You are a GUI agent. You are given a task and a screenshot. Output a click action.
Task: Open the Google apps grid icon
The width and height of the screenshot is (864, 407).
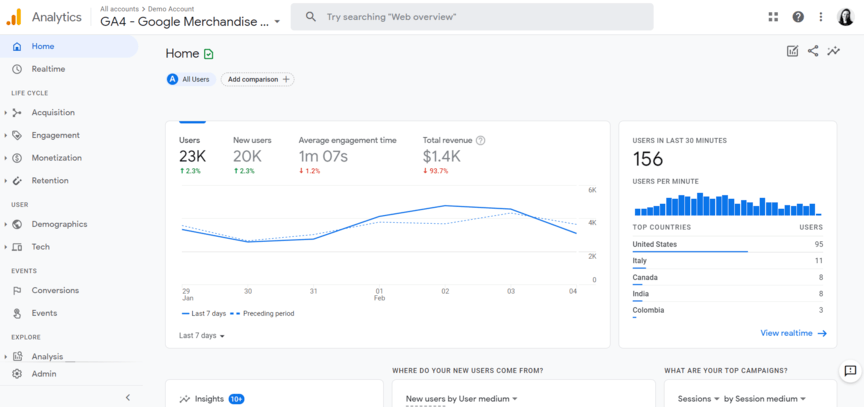773,17
